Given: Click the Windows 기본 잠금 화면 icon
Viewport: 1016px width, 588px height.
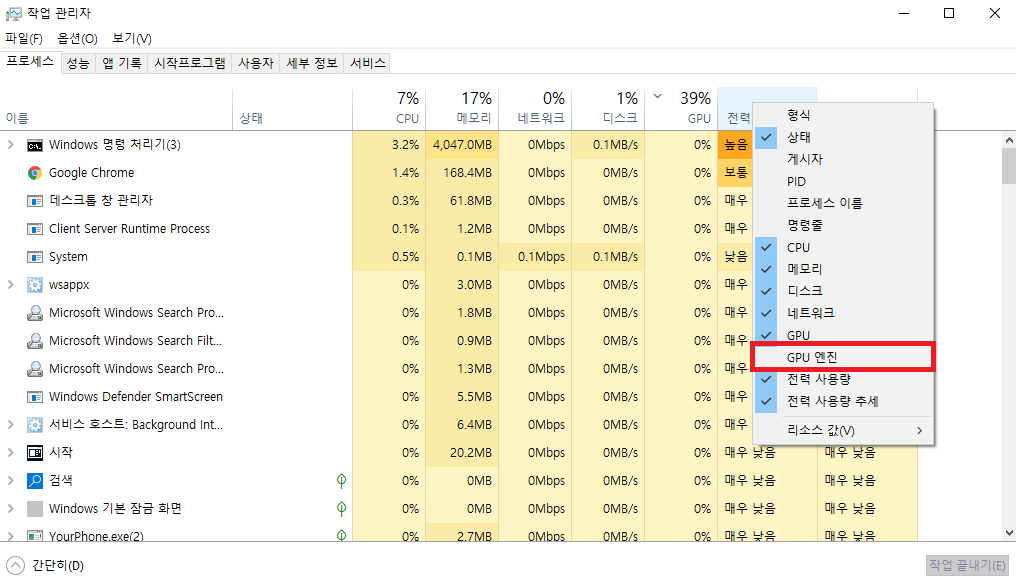Looking at the screenshot, I should coord(34,508).
